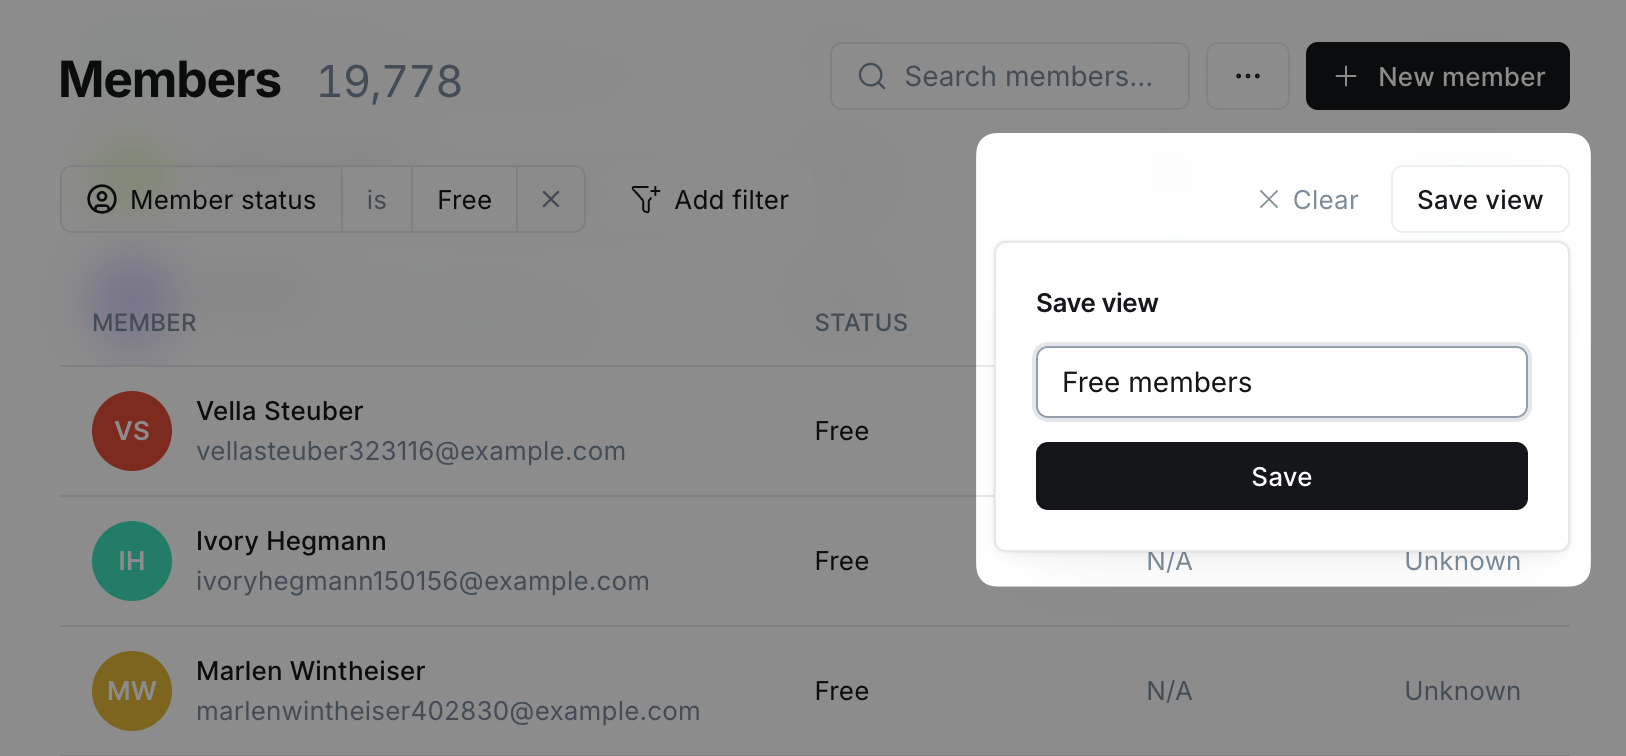Viewport: 1626px width, 756px height.
Task: Click the Search members input field
Action: point(1010,76)
